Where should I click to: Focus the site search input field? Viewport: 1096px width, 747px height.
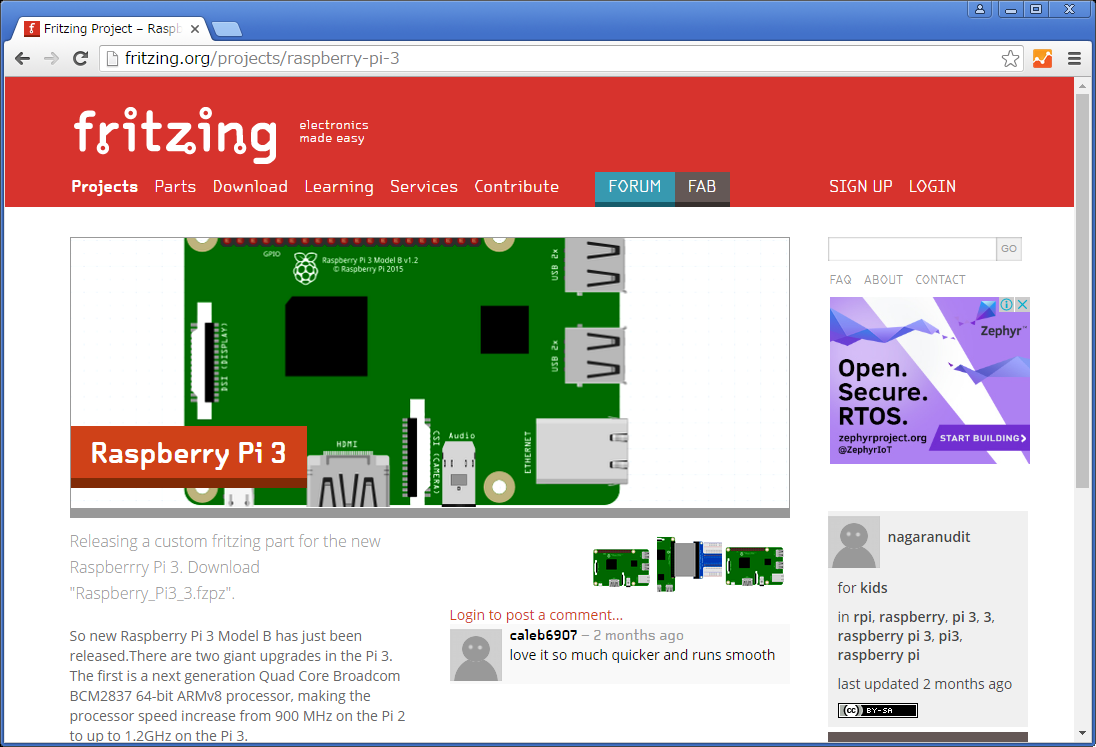coord(912,249)
